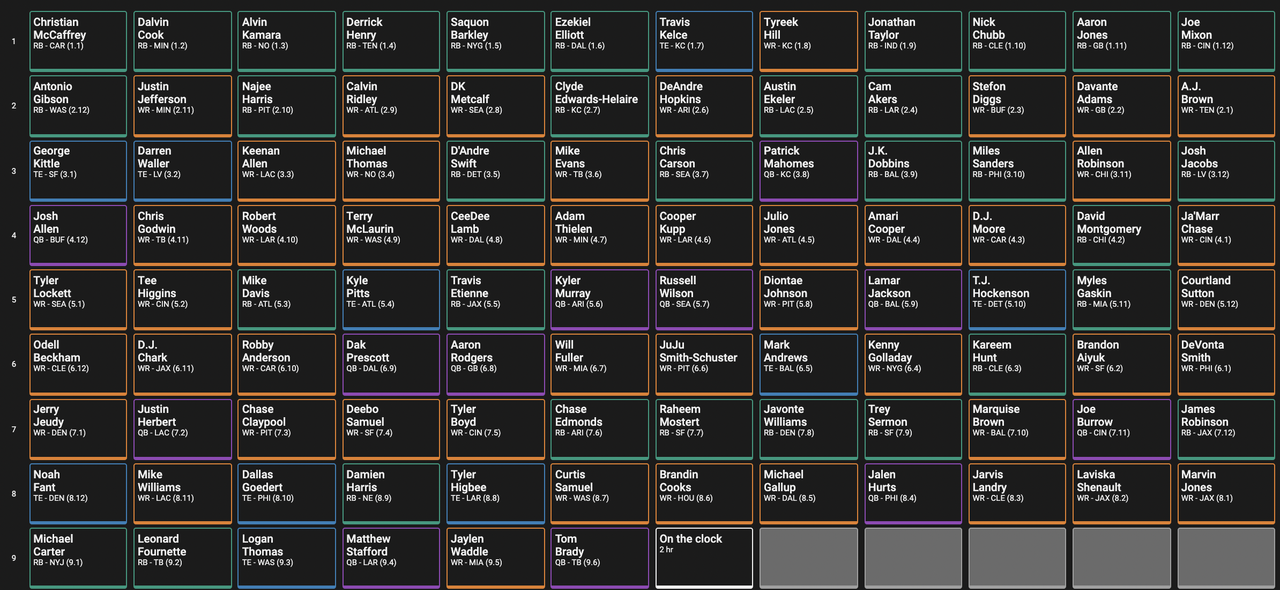The height and width of the screenshot is (590, 1280).
Task: Click Lamar Jackson's draft card
Action: coord(913,299)
